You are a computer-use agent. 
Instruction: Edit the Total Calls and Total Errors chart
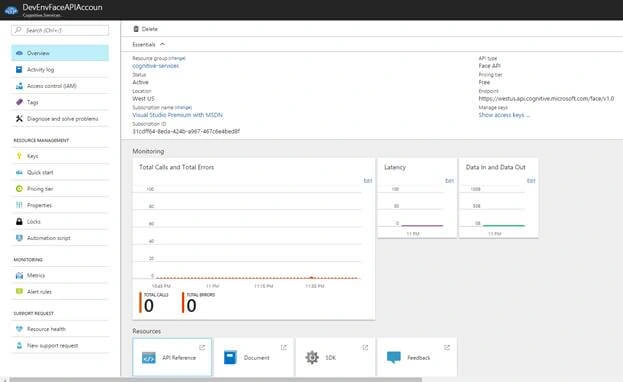(368, 180)
